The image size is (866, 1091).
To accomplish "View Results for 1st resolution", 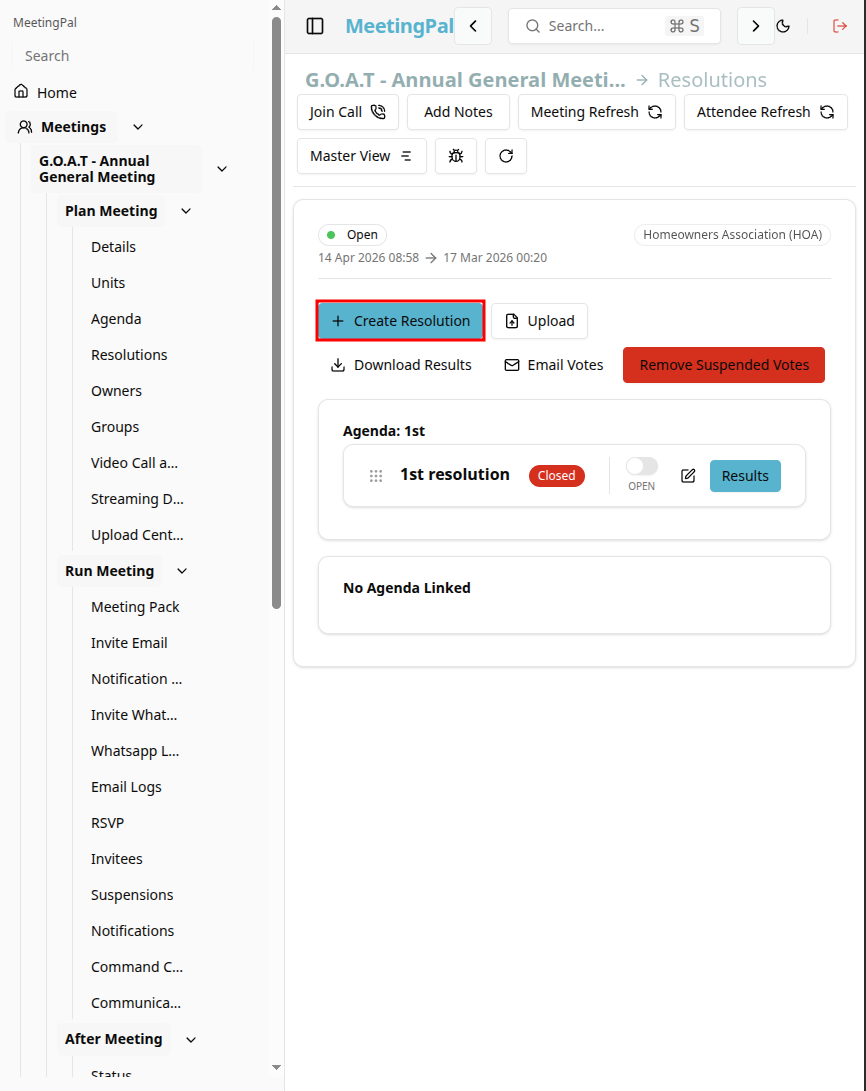I will click(745, 476).
